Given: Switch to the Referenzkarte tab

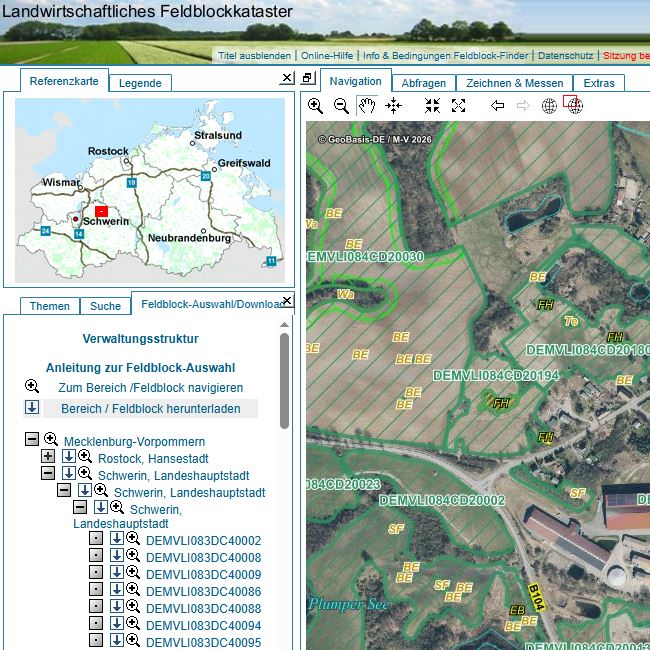Looking at the screenshot, I should 64,81.
